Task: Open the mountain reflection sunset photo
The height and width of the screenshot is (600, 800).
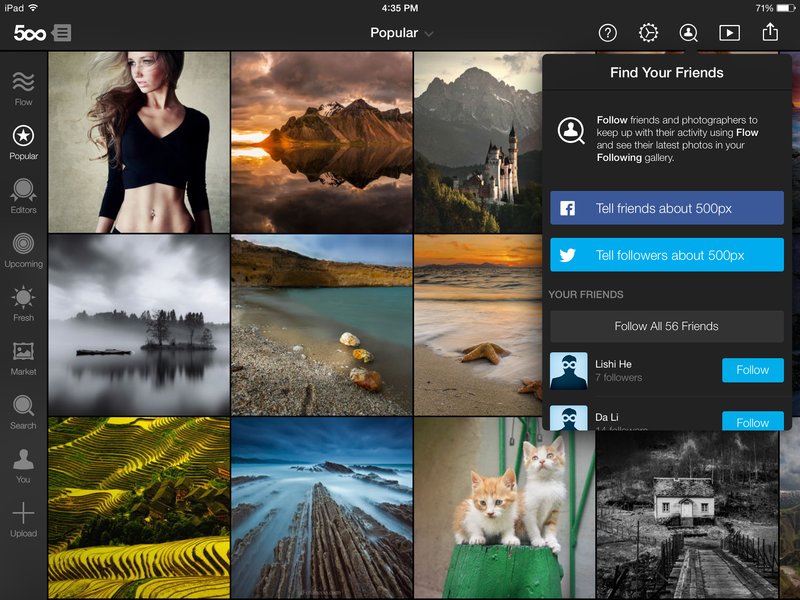Action: (x=321, y=142)
